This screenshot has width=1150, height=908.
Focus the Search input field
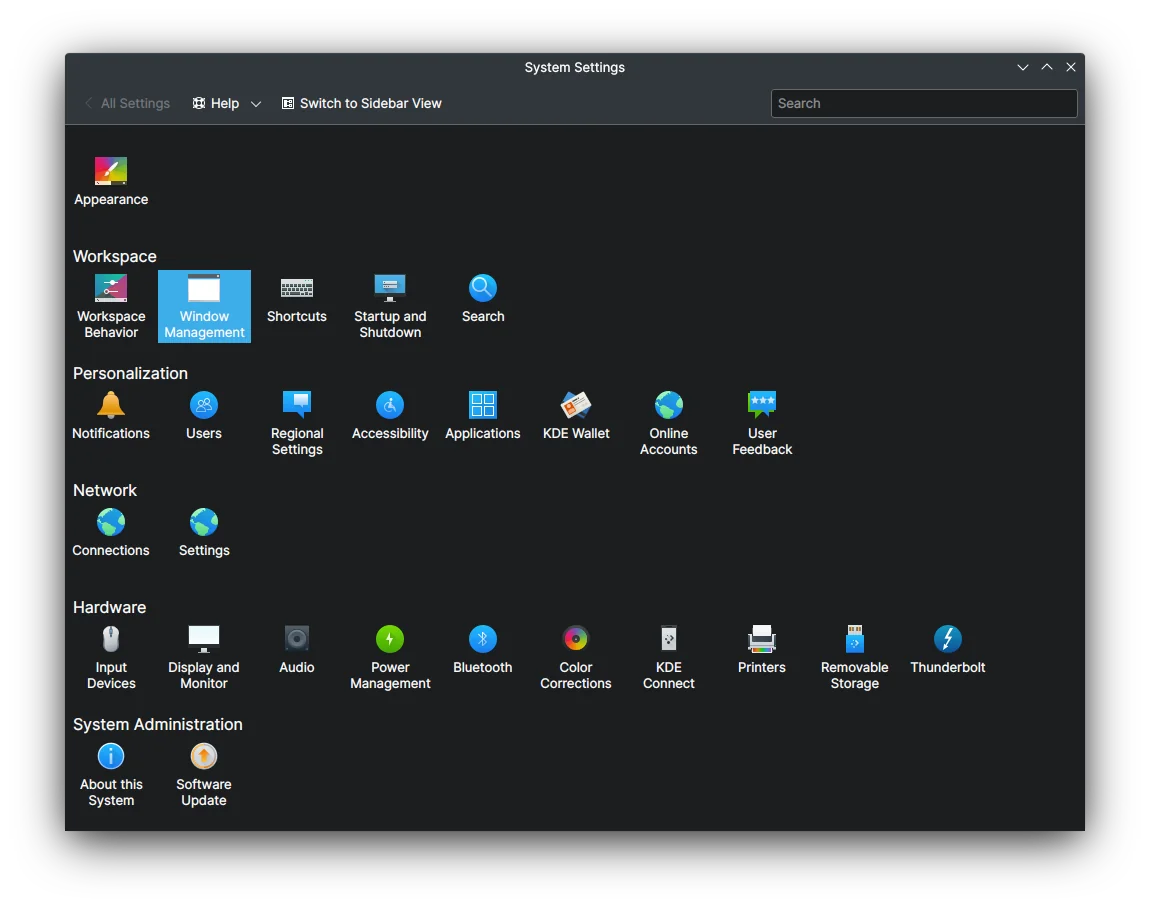pos(923,103)
